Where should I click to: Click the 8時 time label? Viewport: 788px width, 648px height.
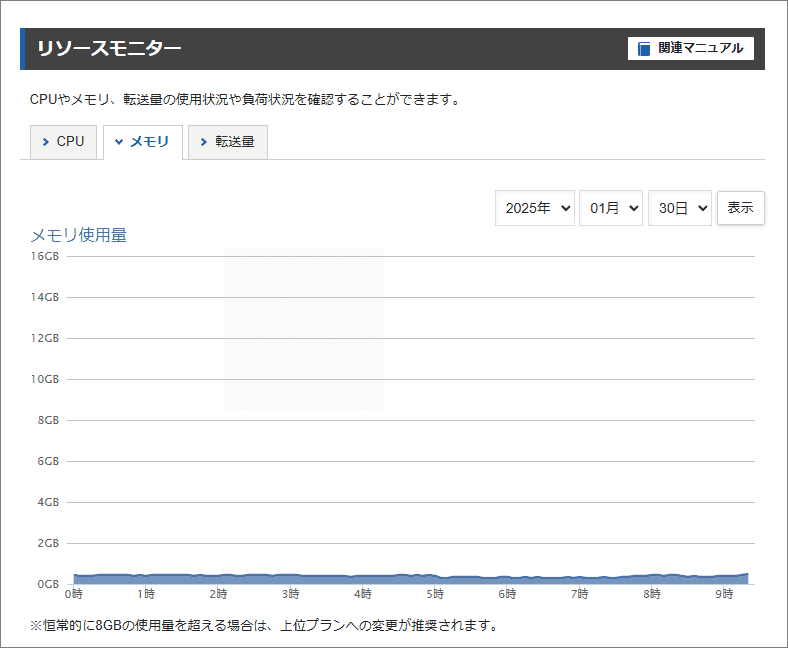point(652,594)
